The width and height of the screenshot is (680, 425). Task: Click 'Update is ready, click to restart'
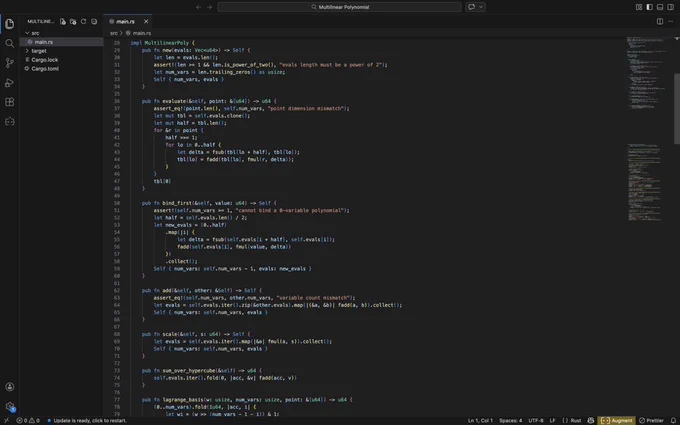coord(87,420)
